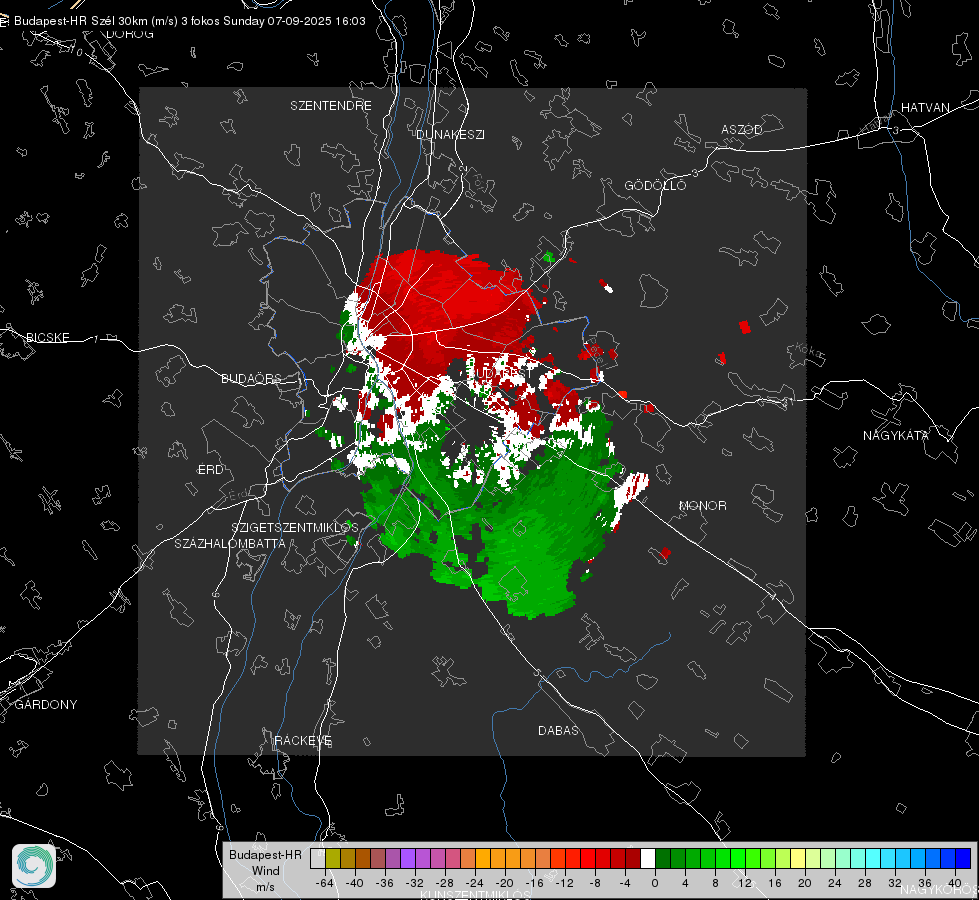This screenshot has height=900, width=979.
Task: Select the pale yellow swatch left of 20
Action: (798, 858)
